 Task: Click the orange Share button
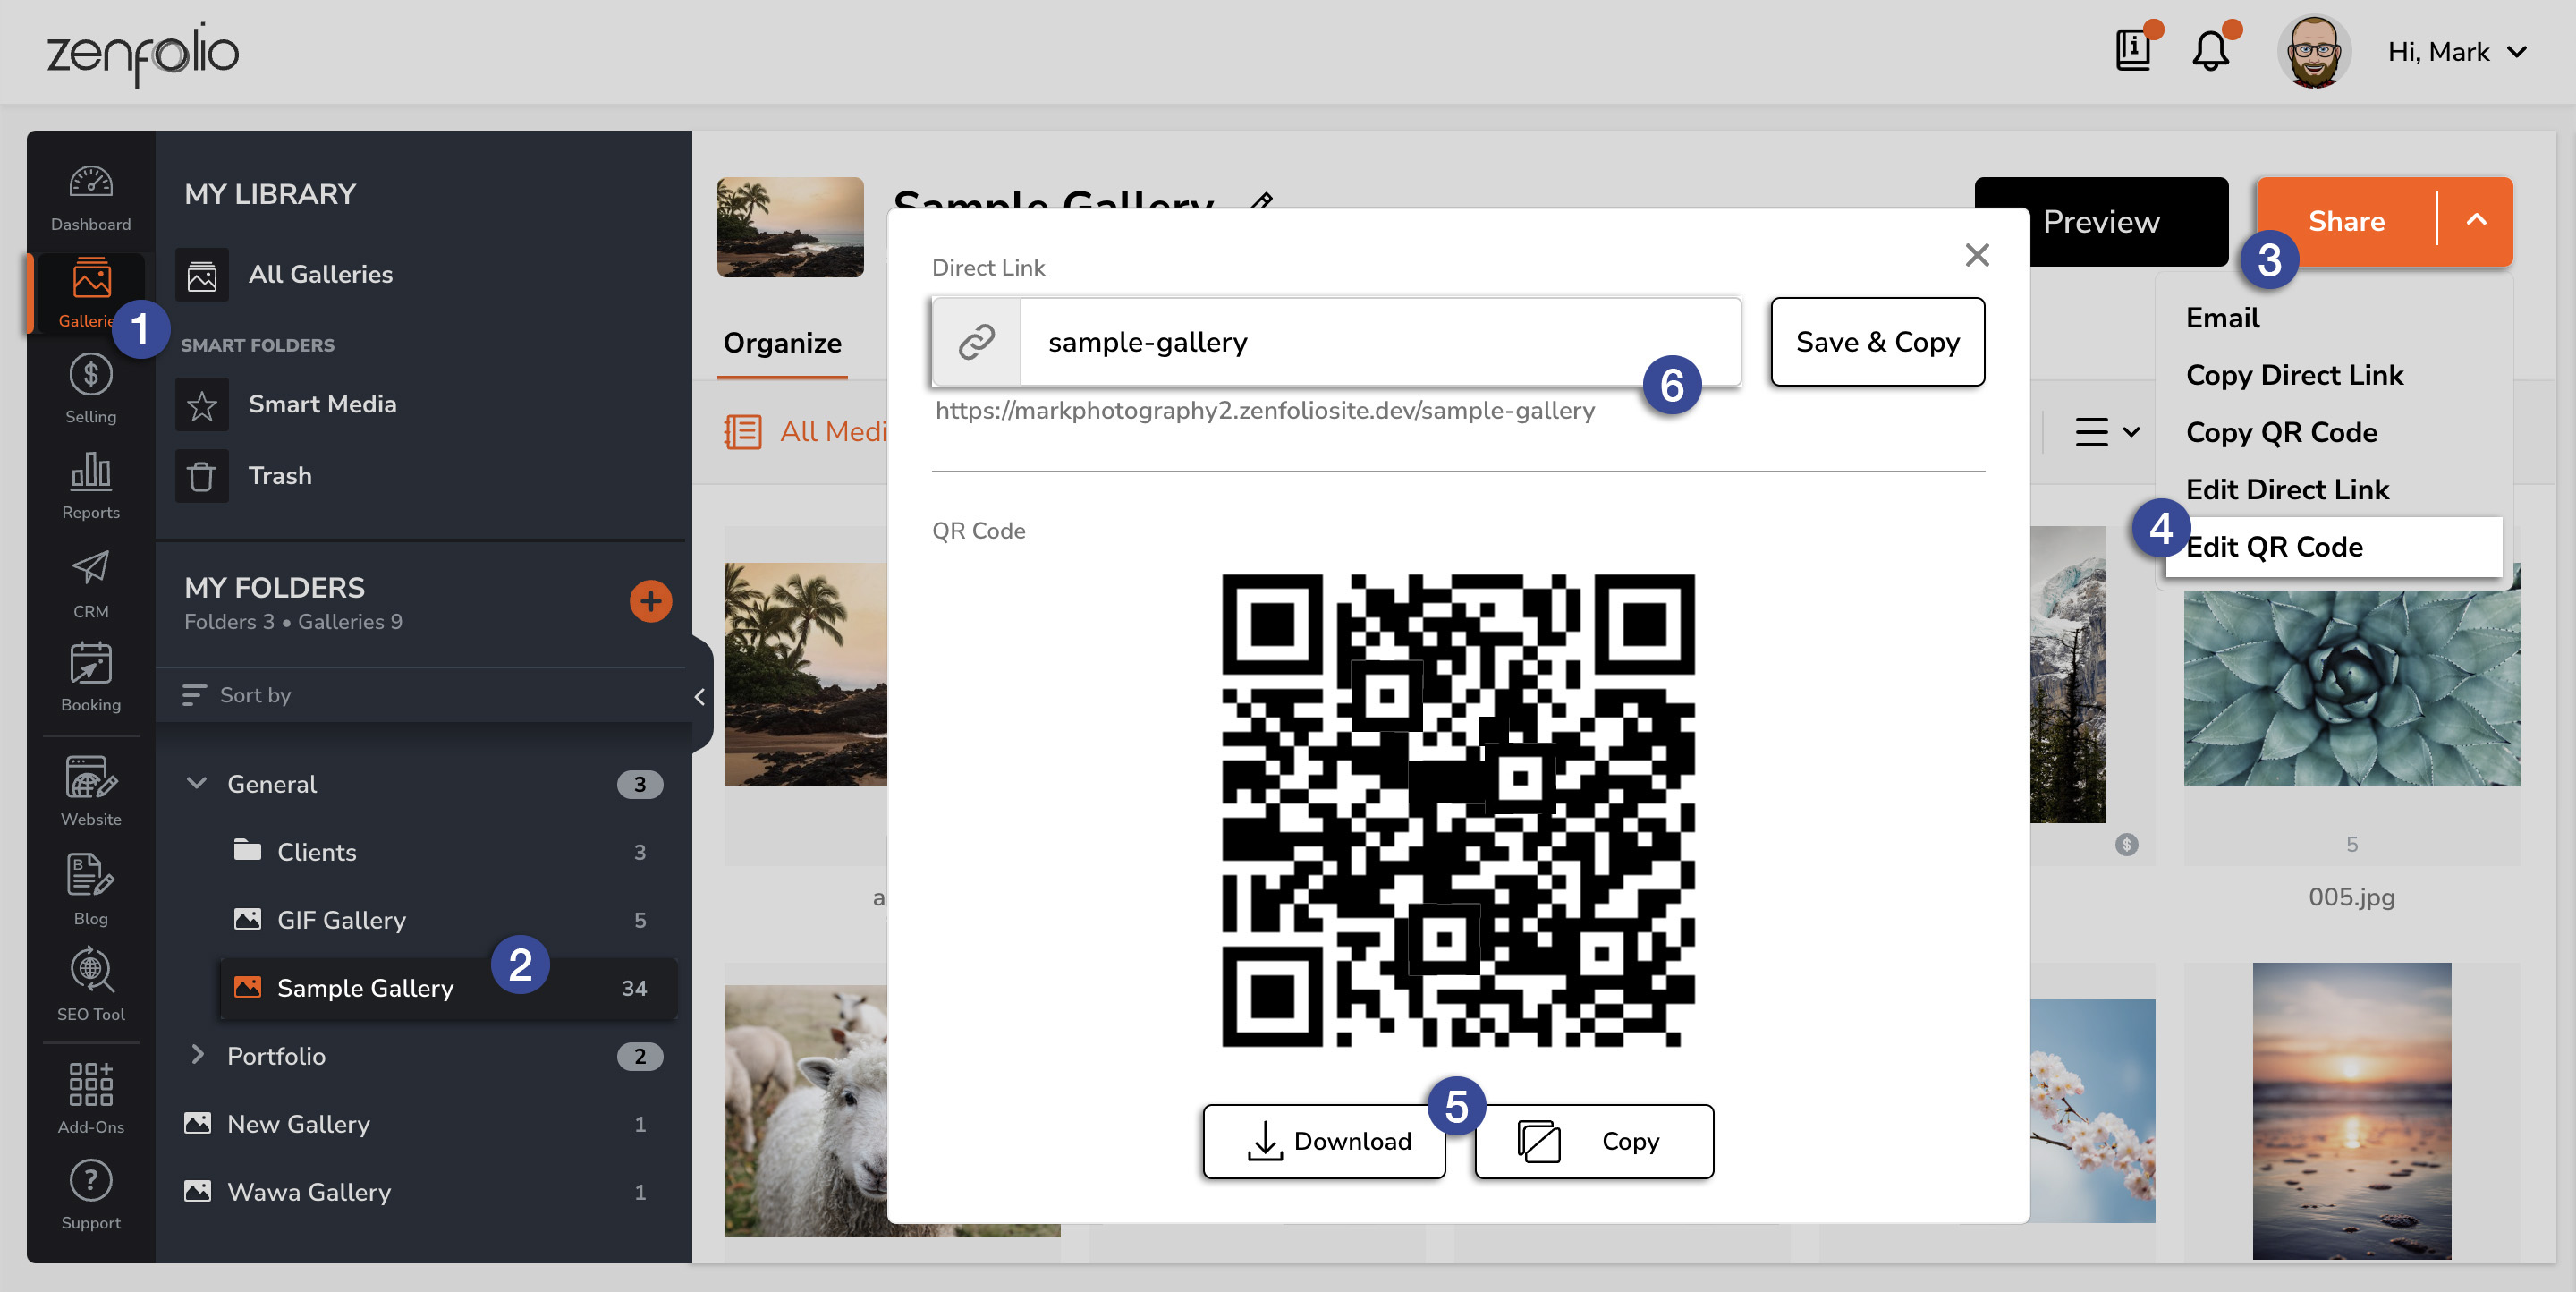tap(2346, 221)
